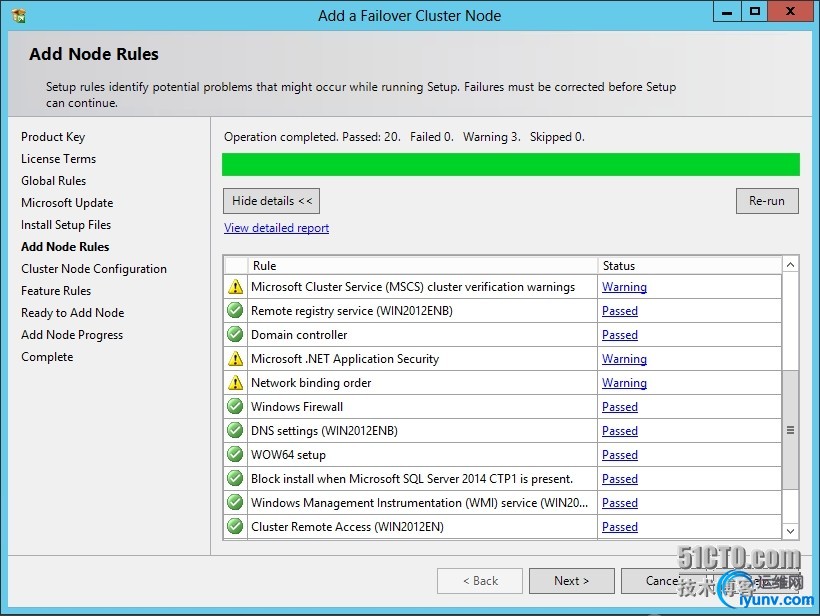Click the warning icon beside Network binding order
This screenshot has width=820, height=616.
pos(235,382)
